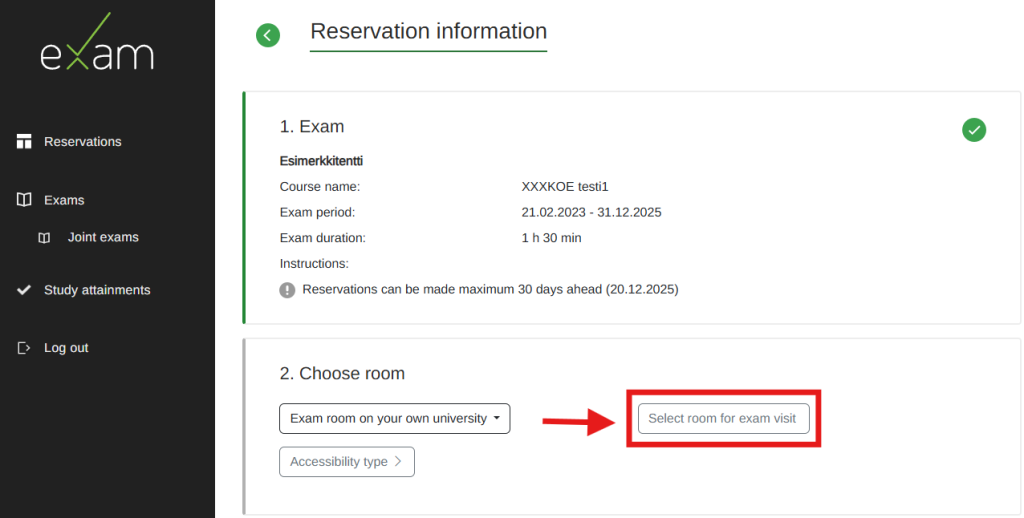Click the green completed checkmark icon
The image size is (1024, 518).
pyautogui.click(x=973, y=129)
